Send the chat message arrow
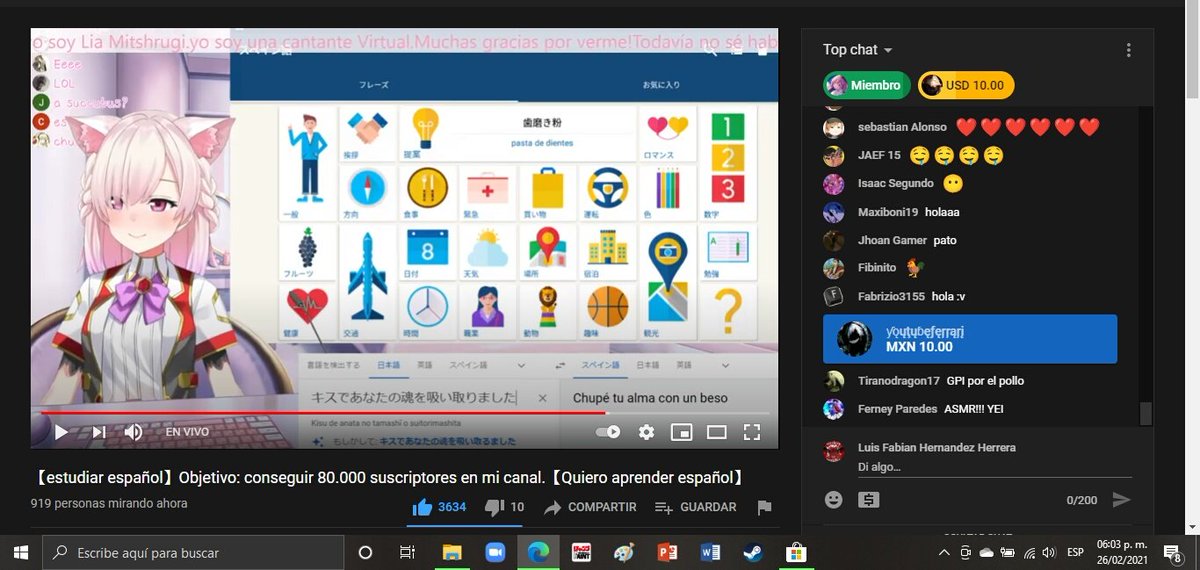1200x570 pixels. click(x=1121, y=499)
